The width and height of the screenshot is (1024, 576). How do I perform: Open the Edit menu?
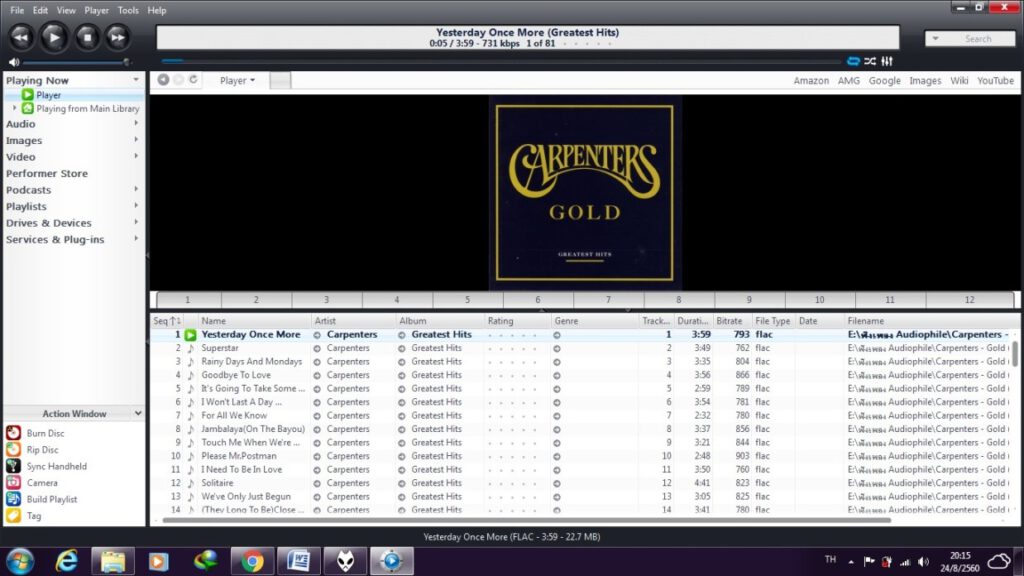point(40,10)
